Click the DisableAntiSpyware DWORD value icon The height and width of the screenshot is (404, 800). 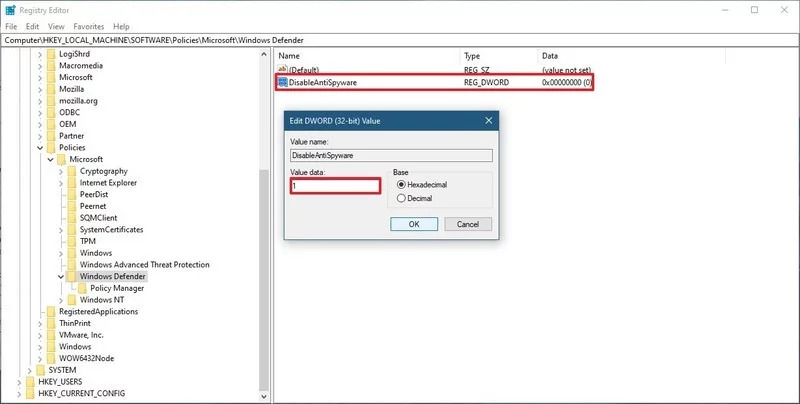(x=283, y=82)
